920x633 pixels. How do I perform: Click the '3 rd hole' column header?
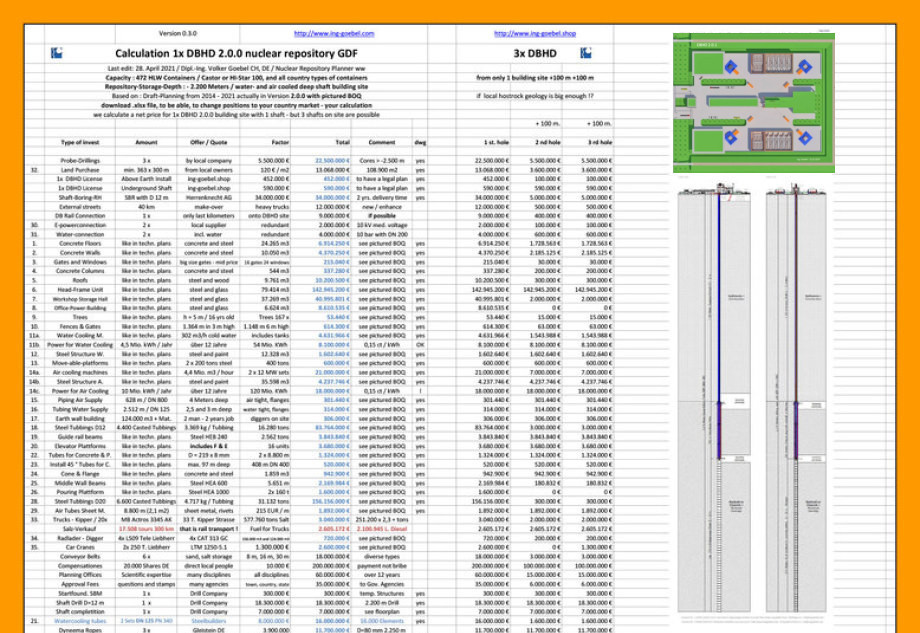click(x=599, y=143)
